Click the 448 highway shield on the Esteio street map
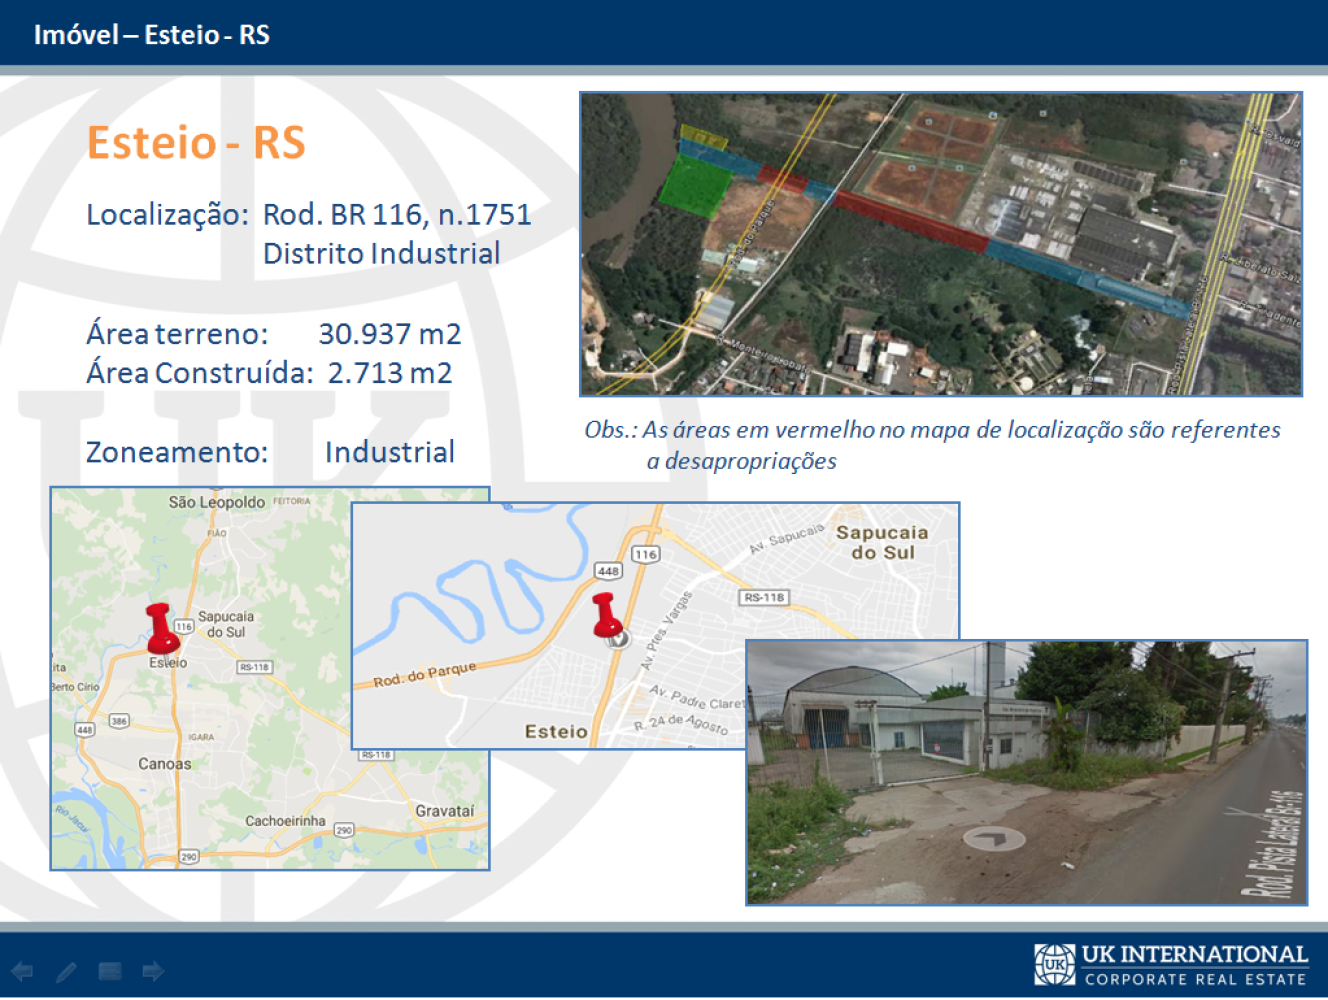1328x1000 pixels. tap(608, 571)
